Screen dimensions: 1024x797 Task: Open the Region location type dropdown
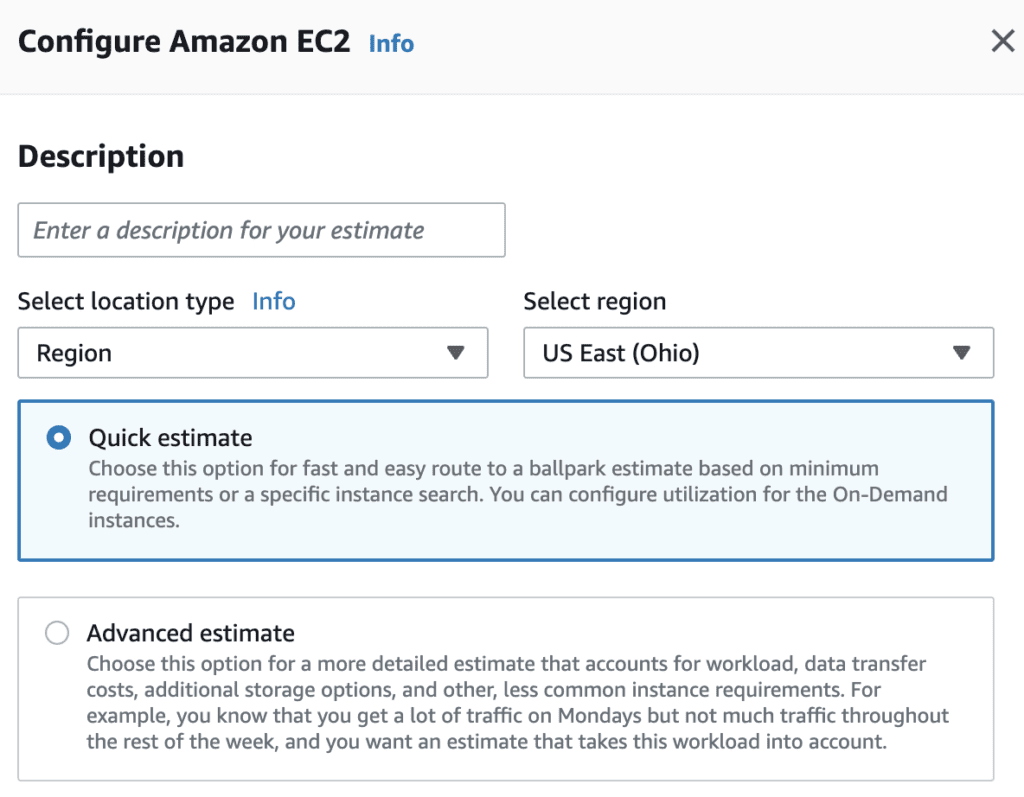coord(253,353)
